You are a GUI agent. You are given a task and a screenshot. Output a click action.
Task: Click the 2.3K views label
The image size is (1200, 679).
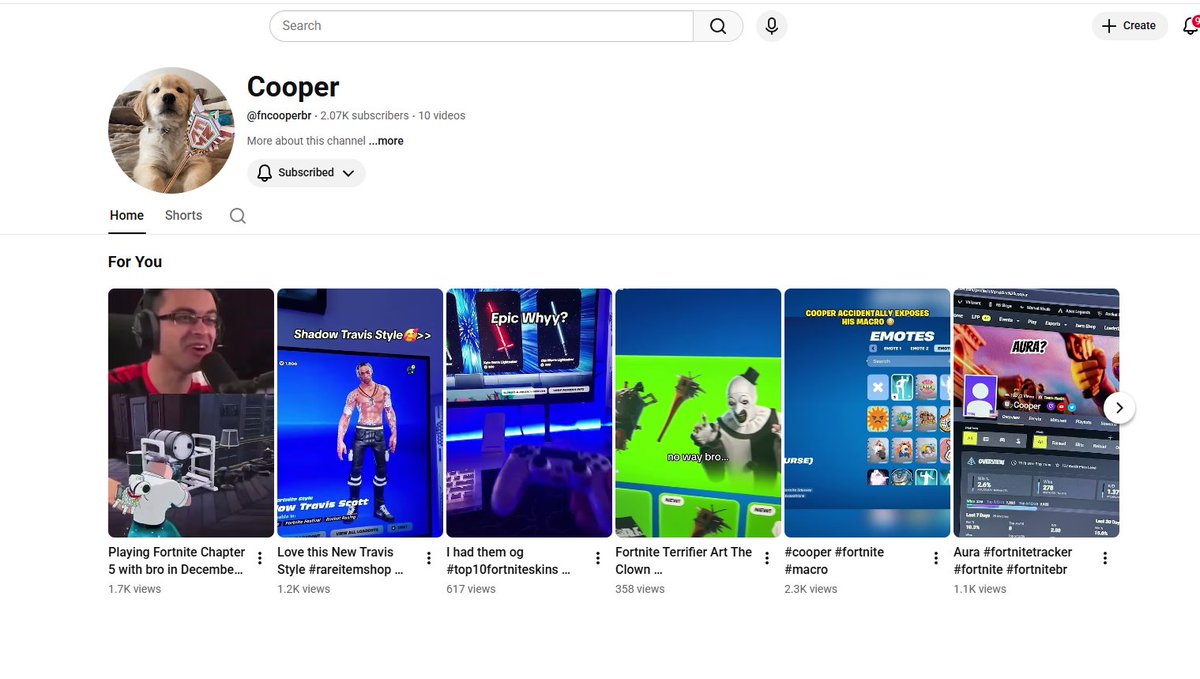[x=811, y=589]
